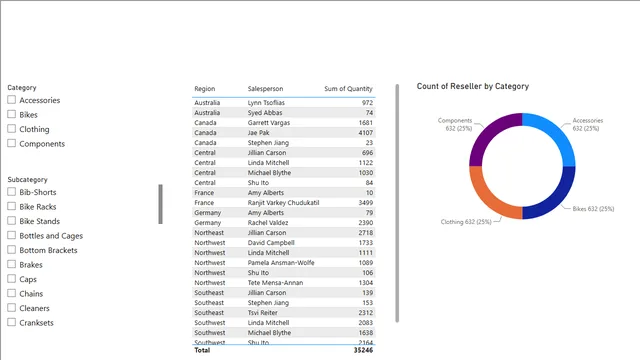Sort by Sum of Quantity header
640x360 pixels.
pyautogui.click(x=348, y=89)
